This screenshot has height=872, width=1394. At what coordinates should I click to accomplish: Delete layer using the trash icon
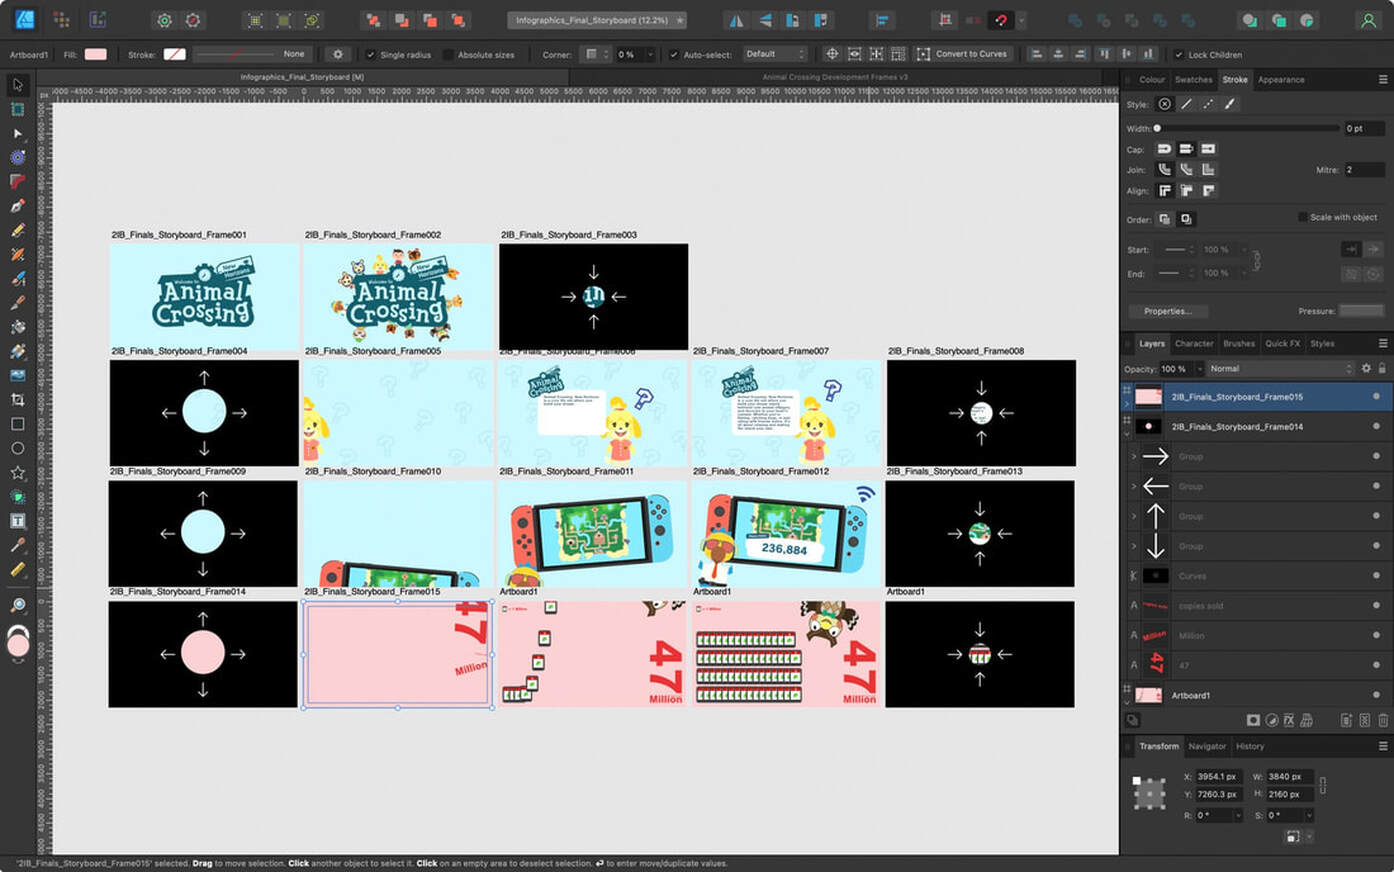[x=1383, y=720]
